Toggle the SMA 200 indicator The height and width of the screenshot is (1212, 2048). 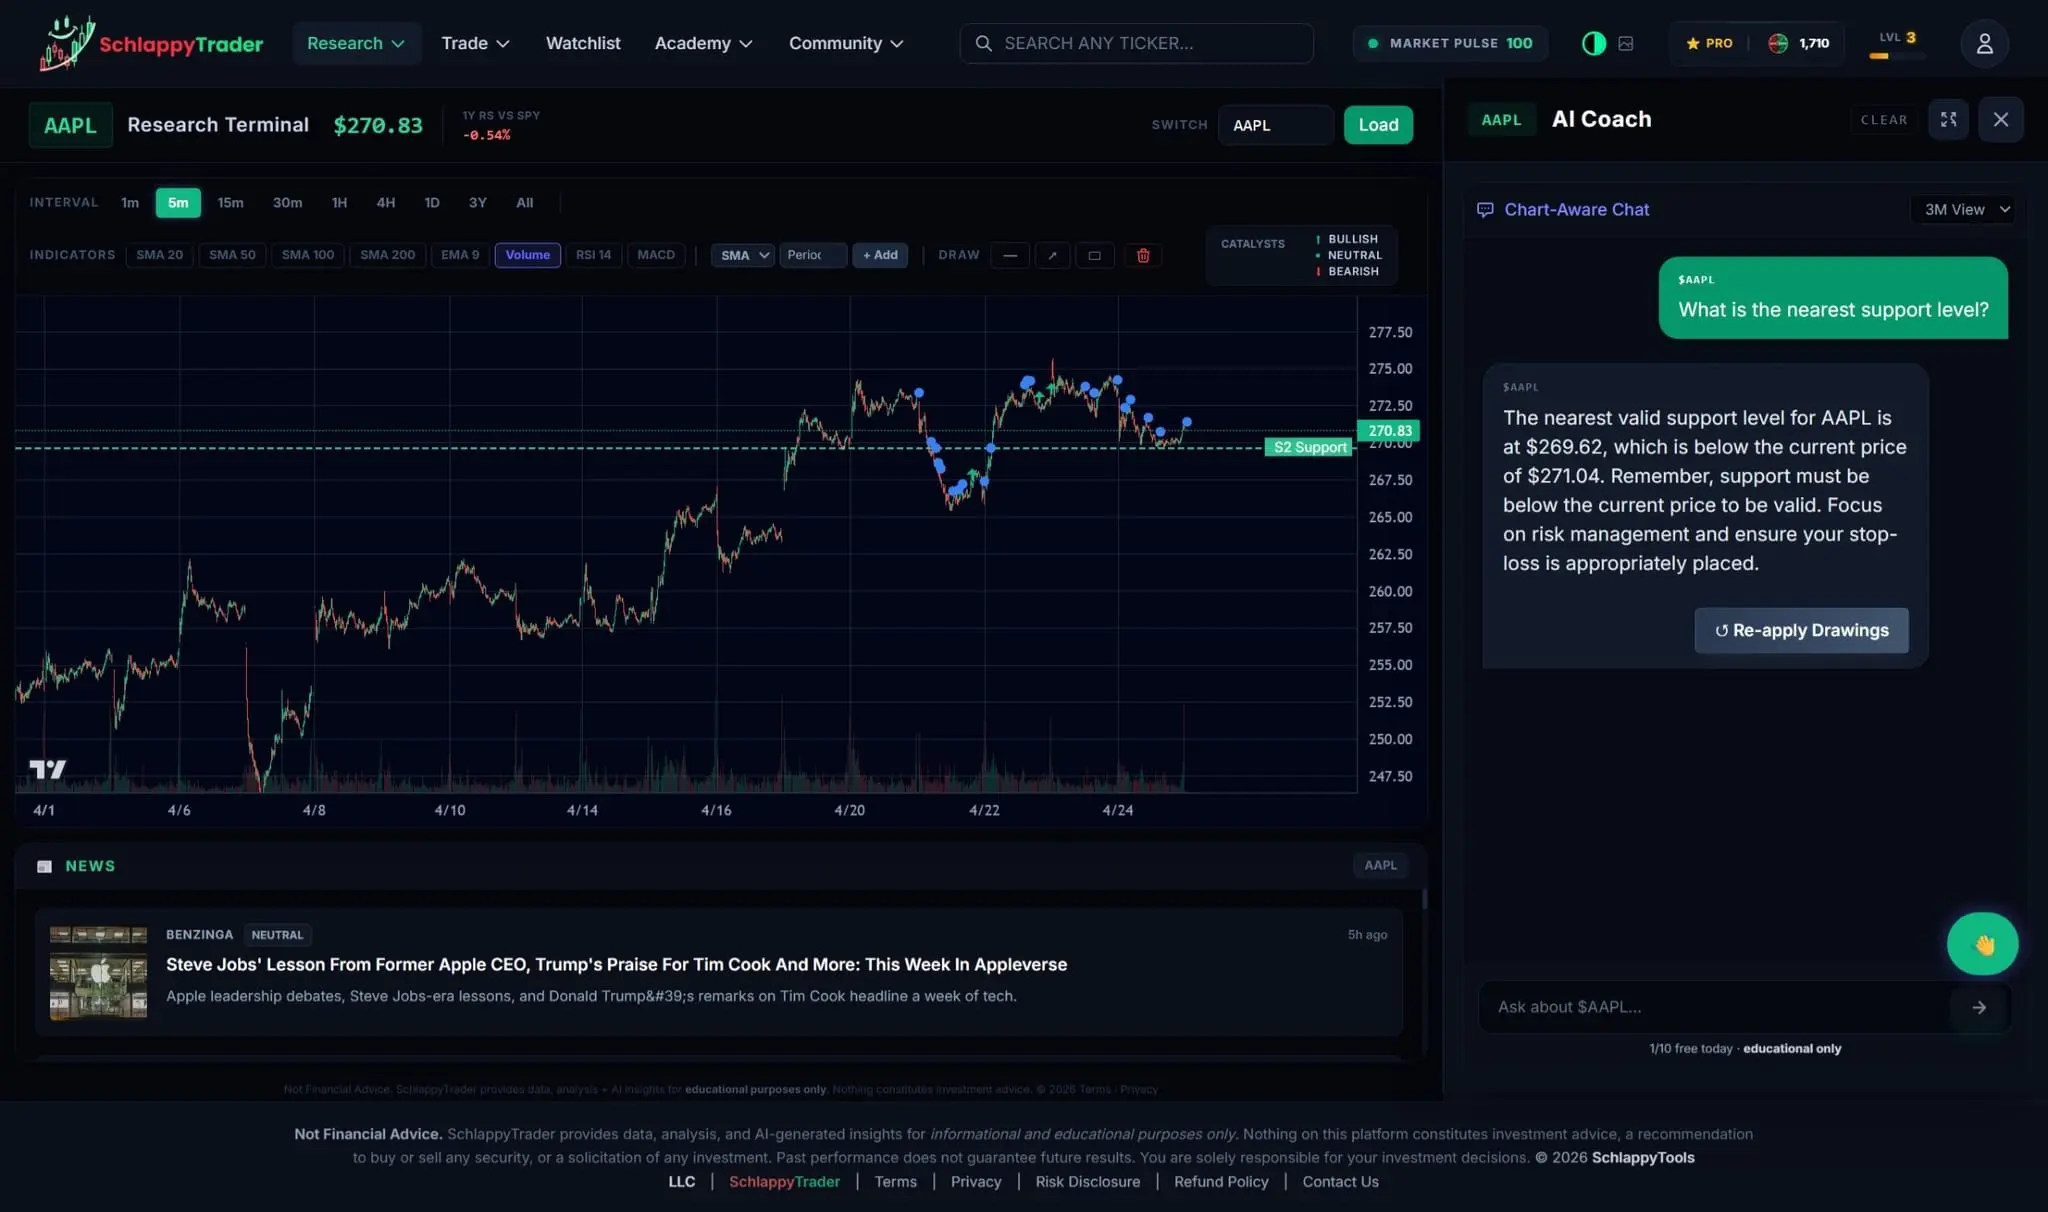click(387, 255)
